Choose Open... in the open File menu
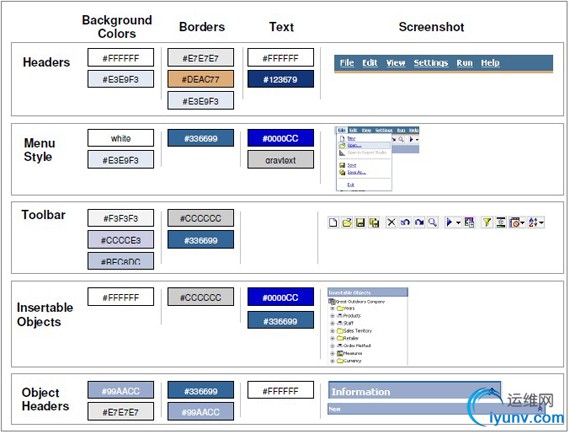Screen dimensions: 570x434 pyautogui.click(x=354, y=145)
